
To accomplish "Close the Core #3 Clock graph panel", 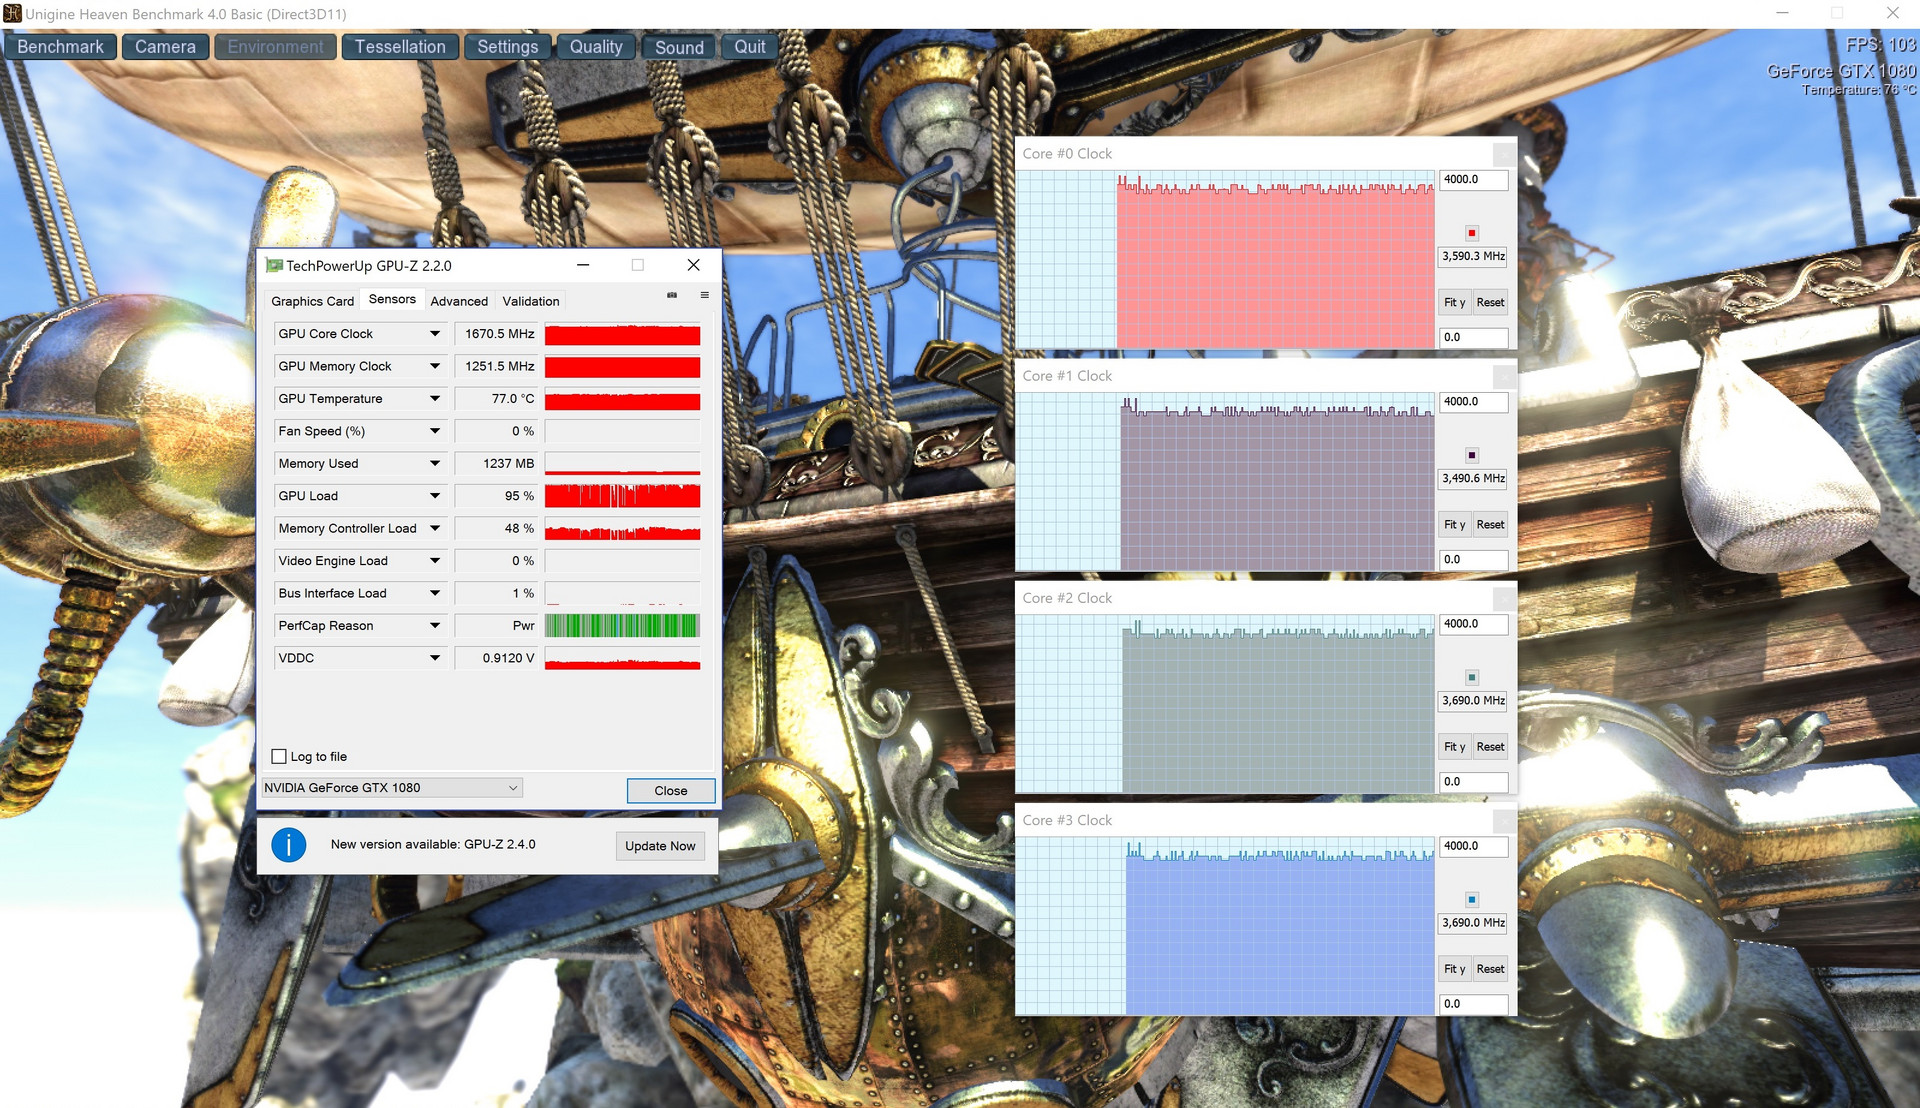I will tap(1503, 821).
